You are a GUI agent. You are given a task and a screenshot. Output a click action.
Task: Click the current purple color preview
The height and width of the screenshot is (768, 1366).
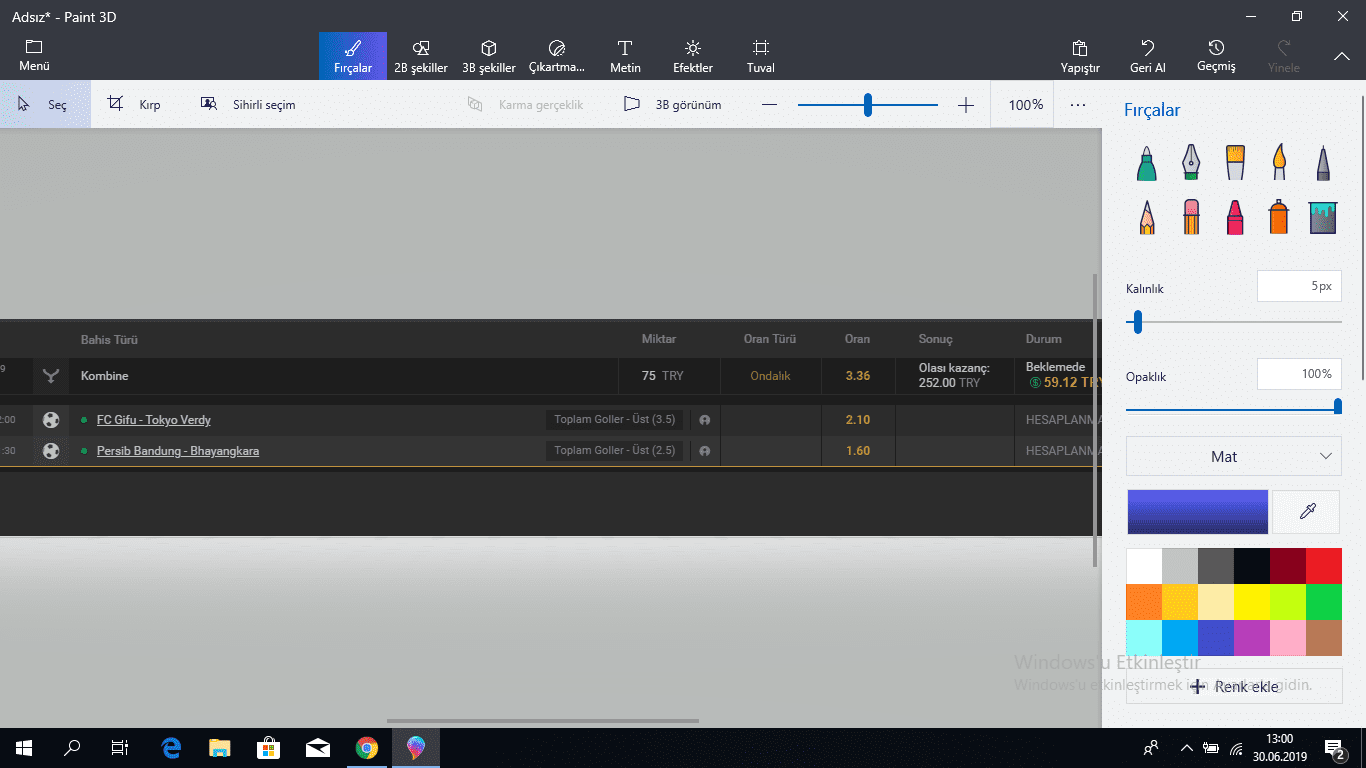tap(1197, 512)
